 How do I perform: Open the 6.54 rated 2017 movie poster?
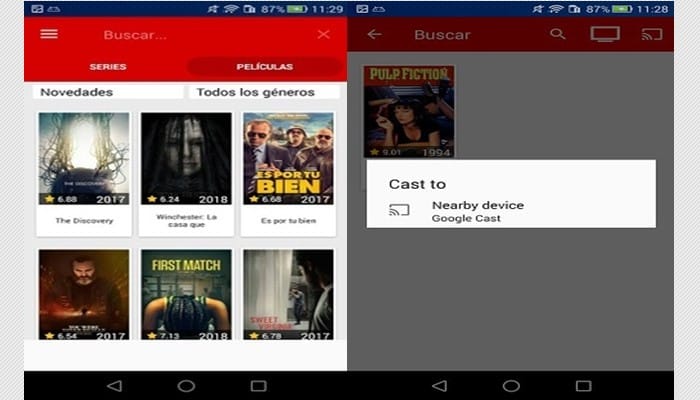point(84,295)
